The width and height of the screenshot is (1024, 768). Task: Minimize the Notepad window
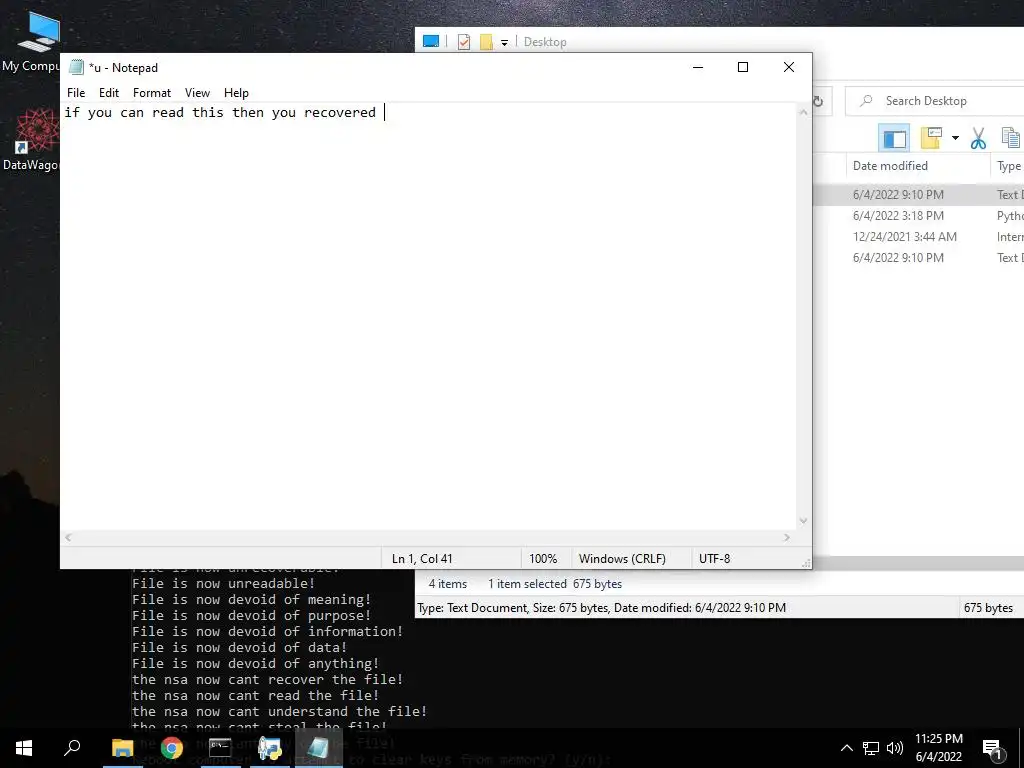coord(697,67)
